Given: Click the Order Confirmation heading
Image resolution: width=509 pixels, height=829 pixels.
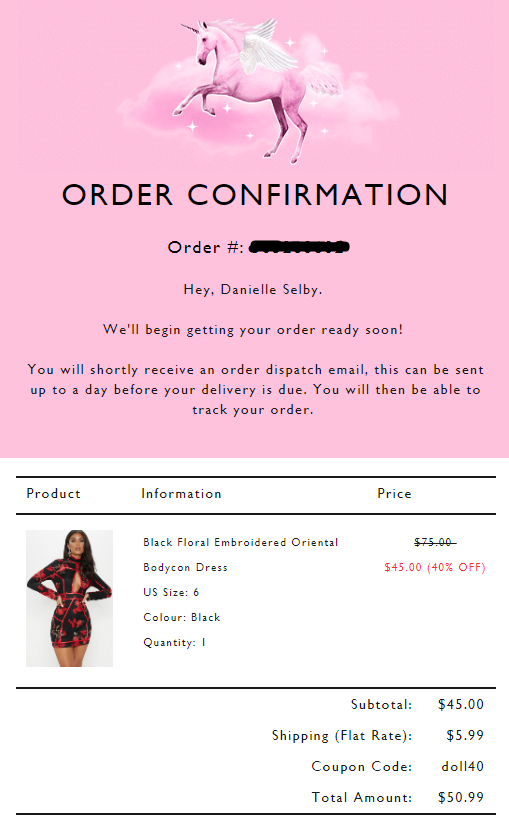Looking at the screenshot, I should point(255,195).
